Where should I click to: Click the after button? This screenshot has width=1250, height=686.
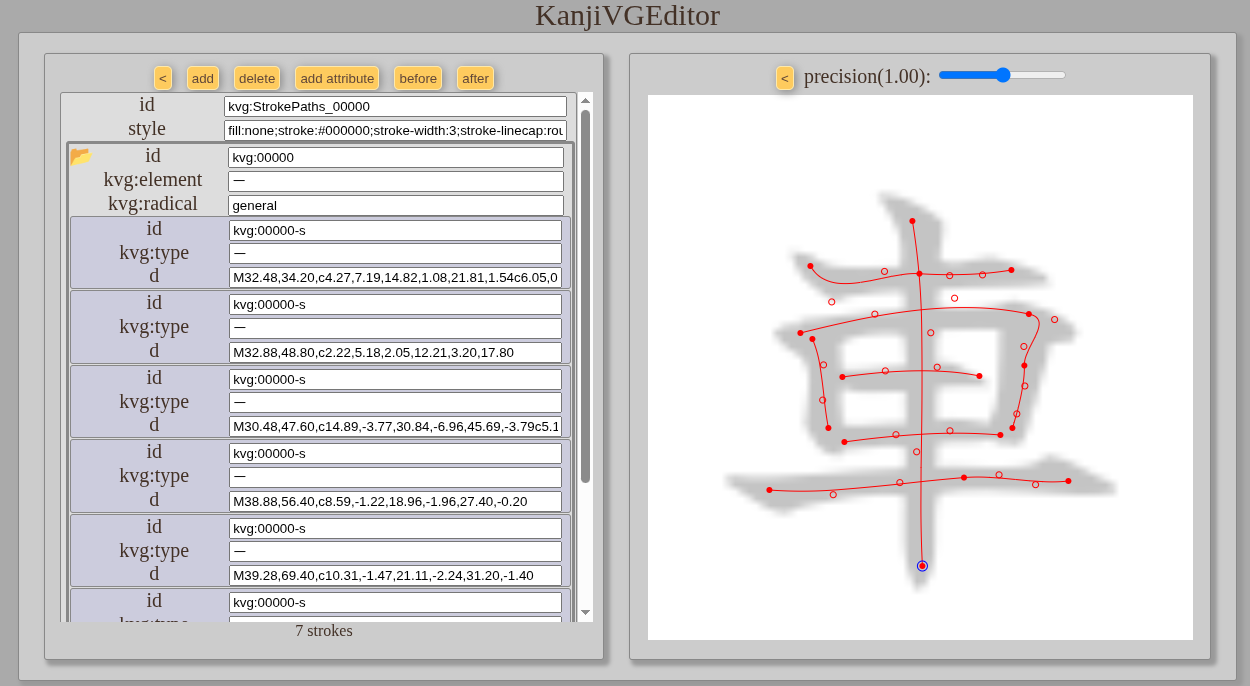475,78
